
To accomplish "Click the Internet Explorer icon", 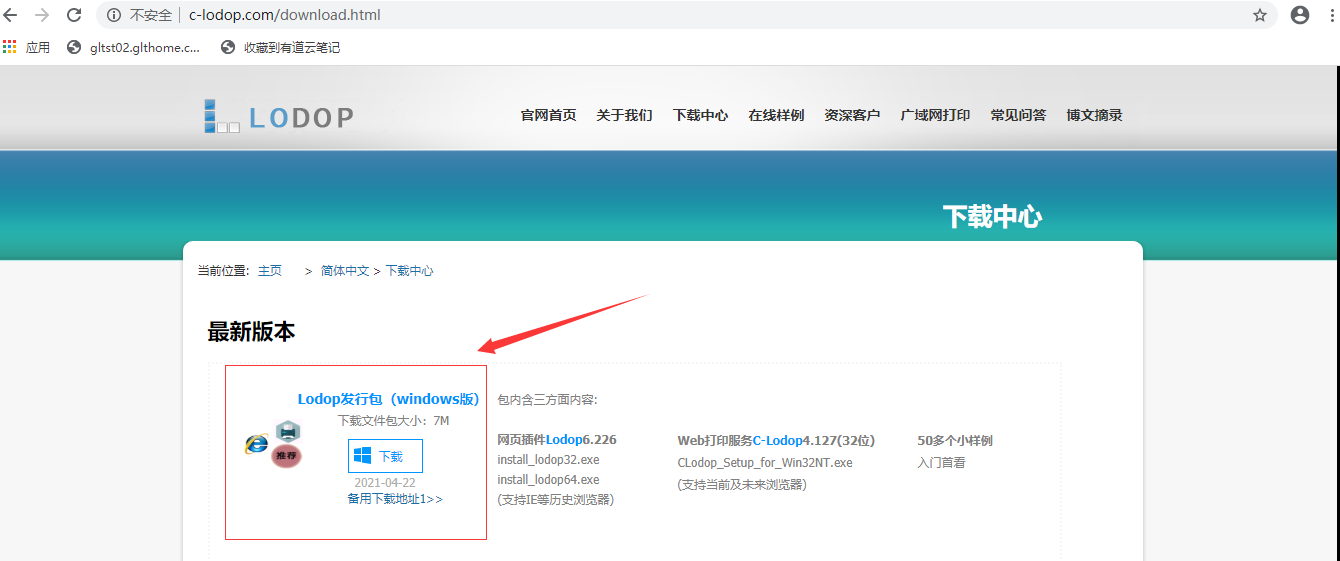I will point(257,444).
